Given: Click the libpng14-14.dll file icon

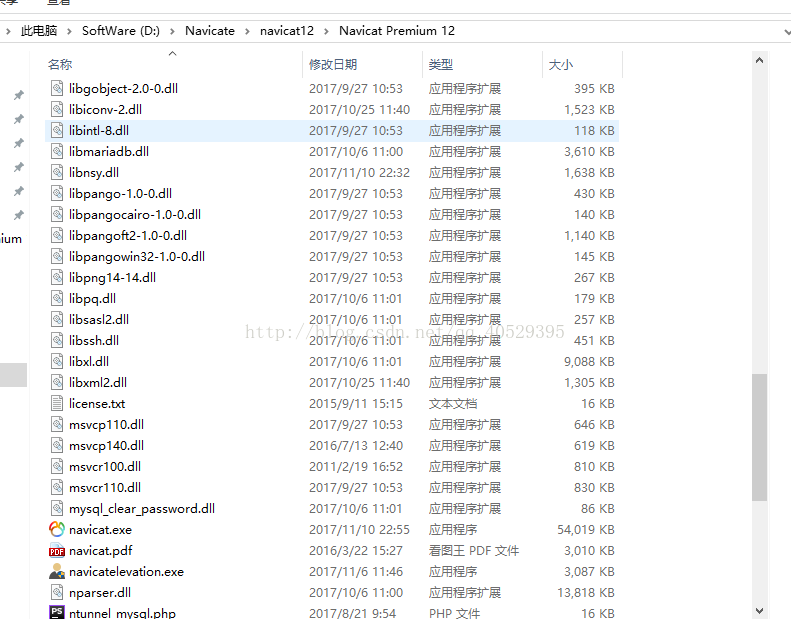Looking at the screenshot, I should pyautogui.click(x=57, y=277).
